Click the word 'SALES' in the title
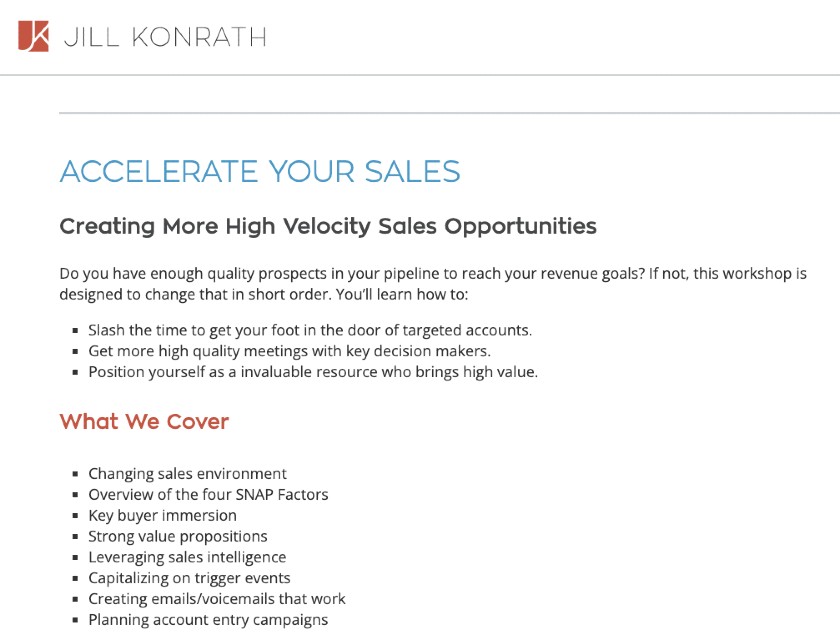 pyautogui.click(x=412, y=171)
